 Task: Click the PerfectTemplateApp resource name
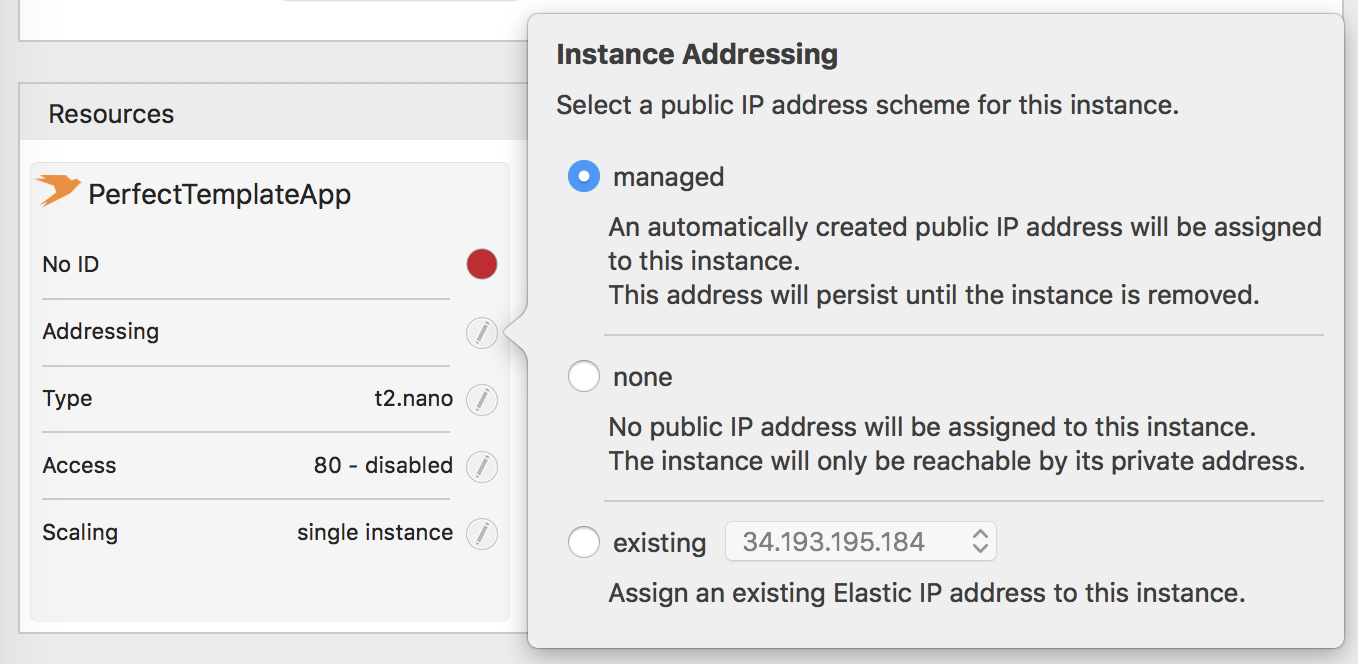pyautogui.click(x=220, y=194)
